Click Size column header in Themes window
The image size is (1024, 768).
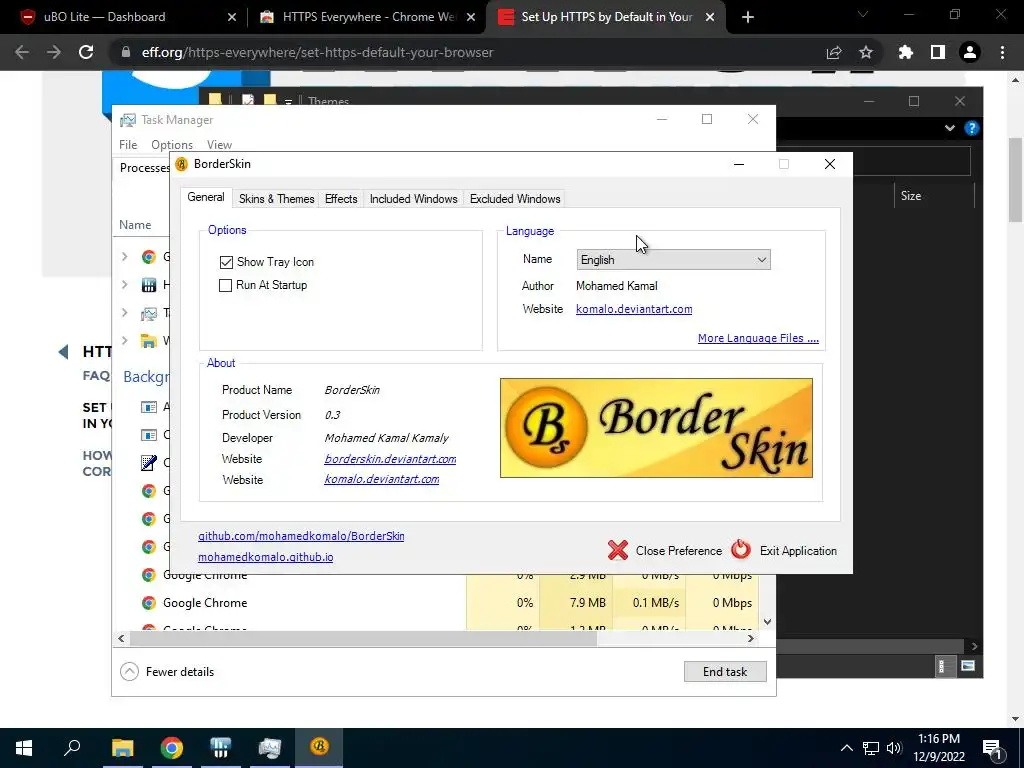[x=910, y=196]
